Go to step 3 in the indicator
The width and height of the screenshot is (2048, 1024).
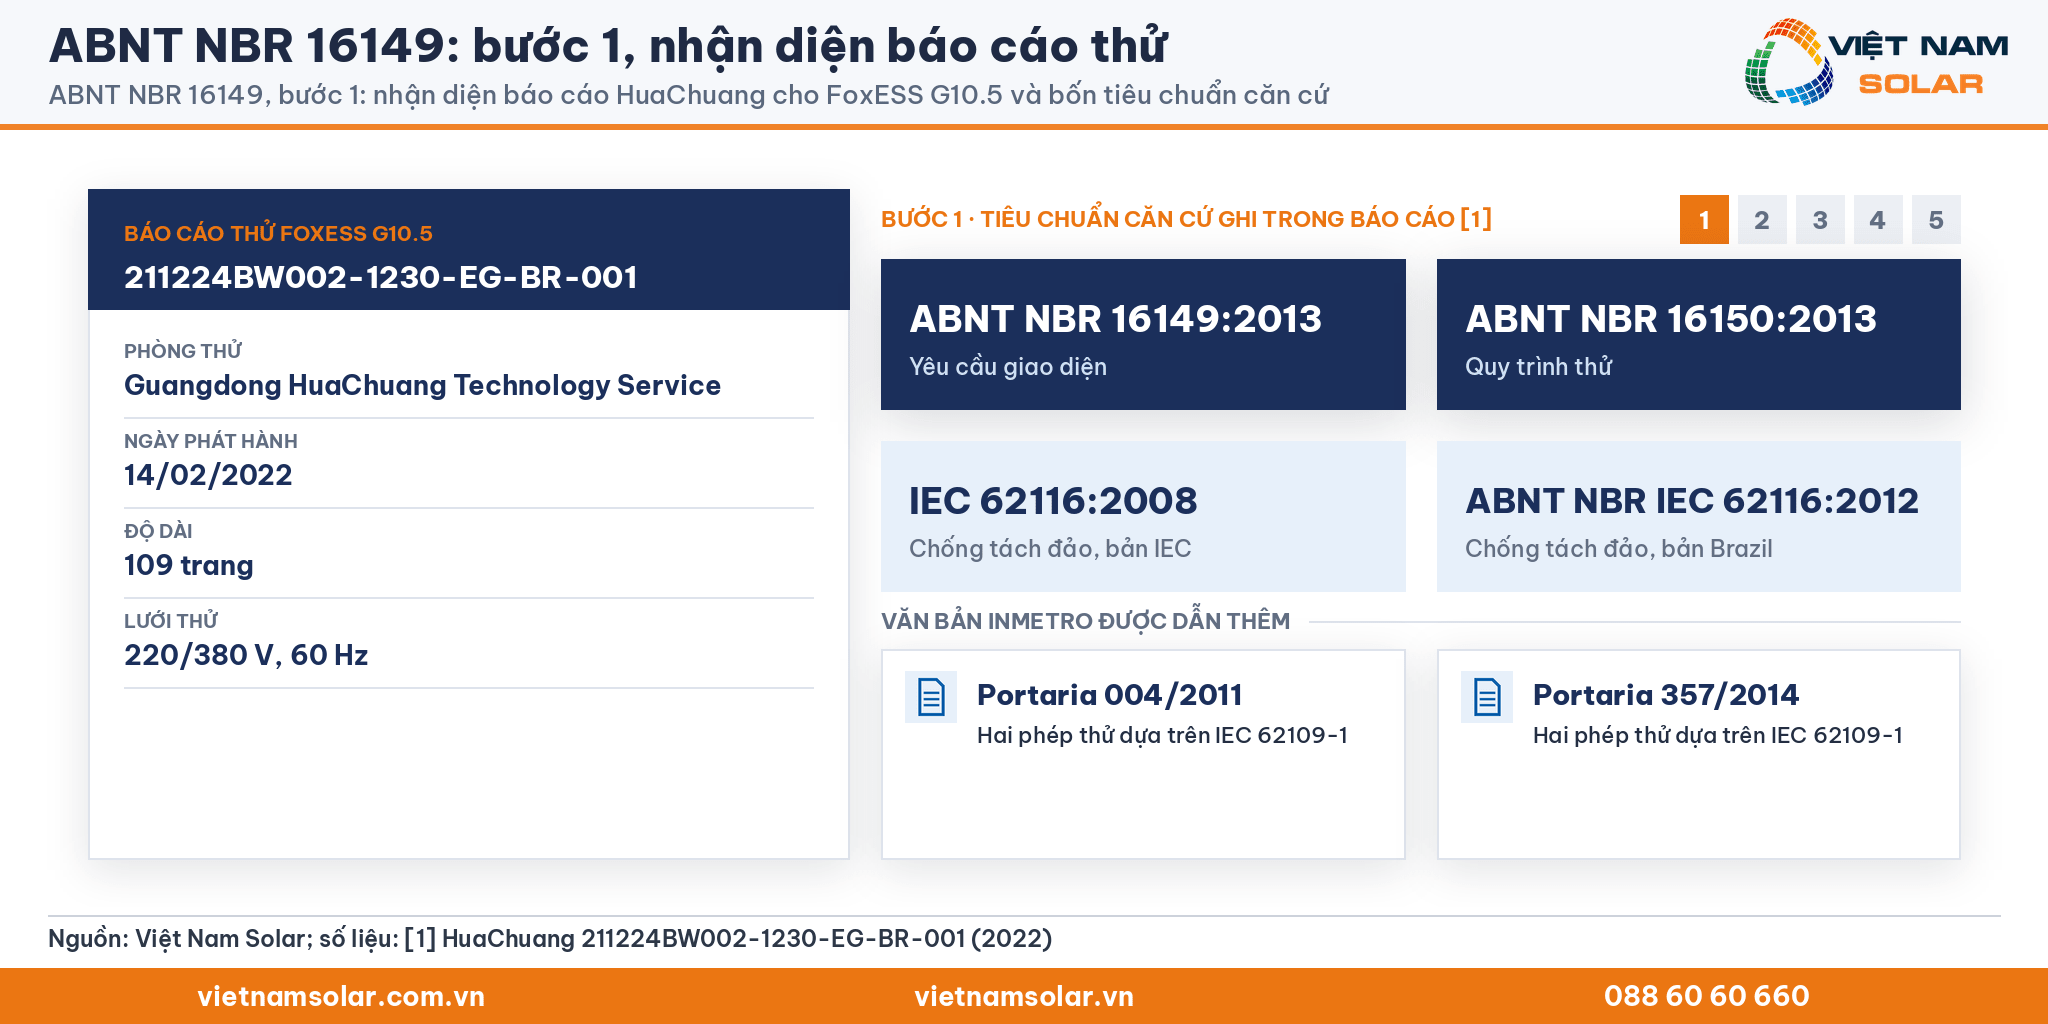click(x=1820, y=220)
